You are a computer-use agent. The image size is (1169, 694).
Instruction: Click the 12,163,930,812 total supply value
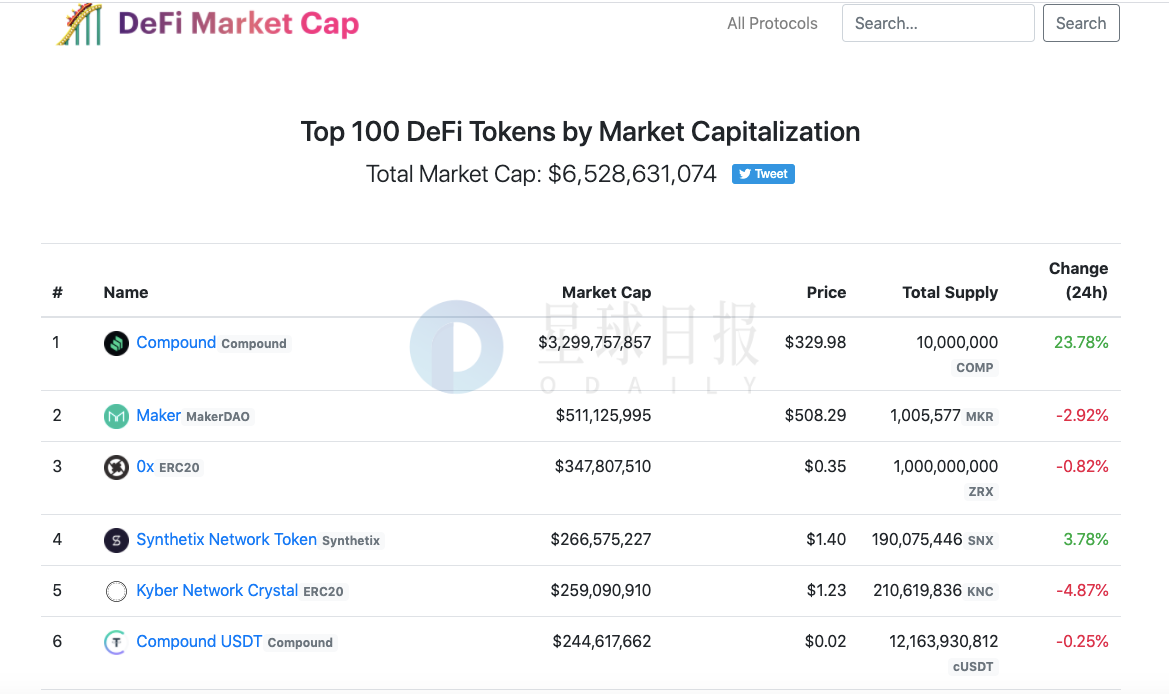943,641
